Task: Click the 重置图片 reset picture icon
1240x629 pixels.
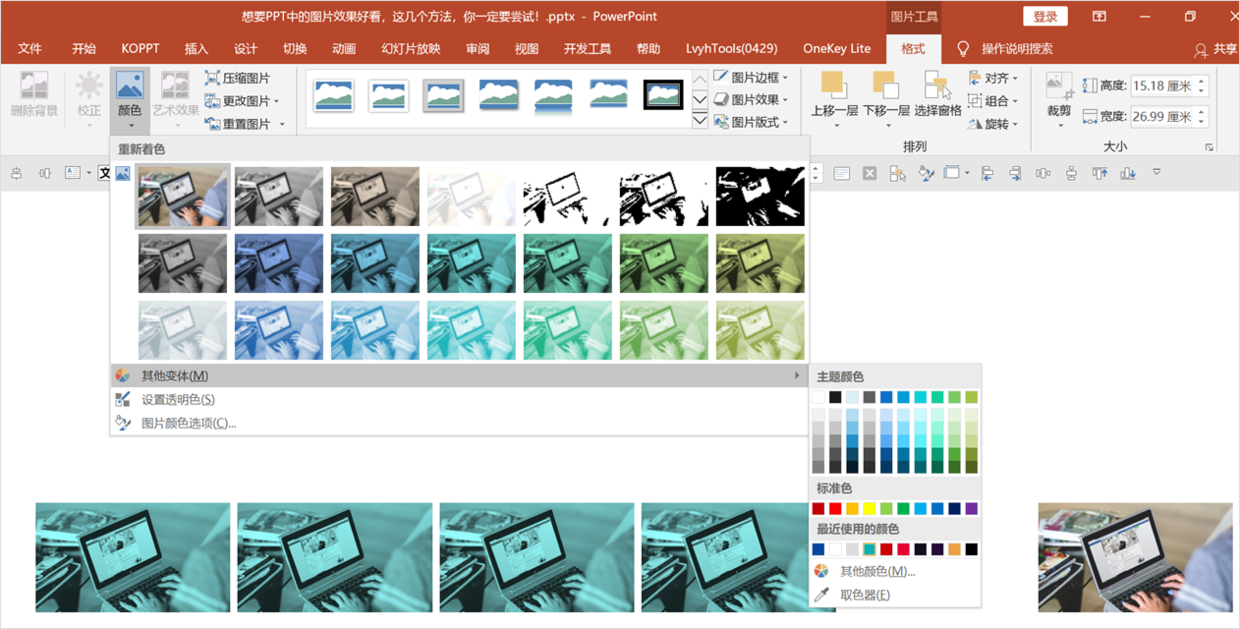Action: [212, 124]
